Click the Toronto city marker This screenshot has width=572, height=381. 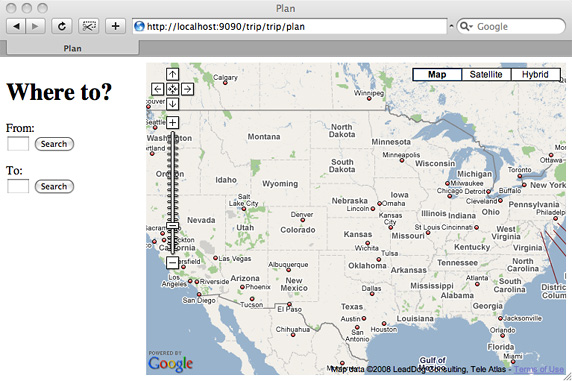coord(520,176)
